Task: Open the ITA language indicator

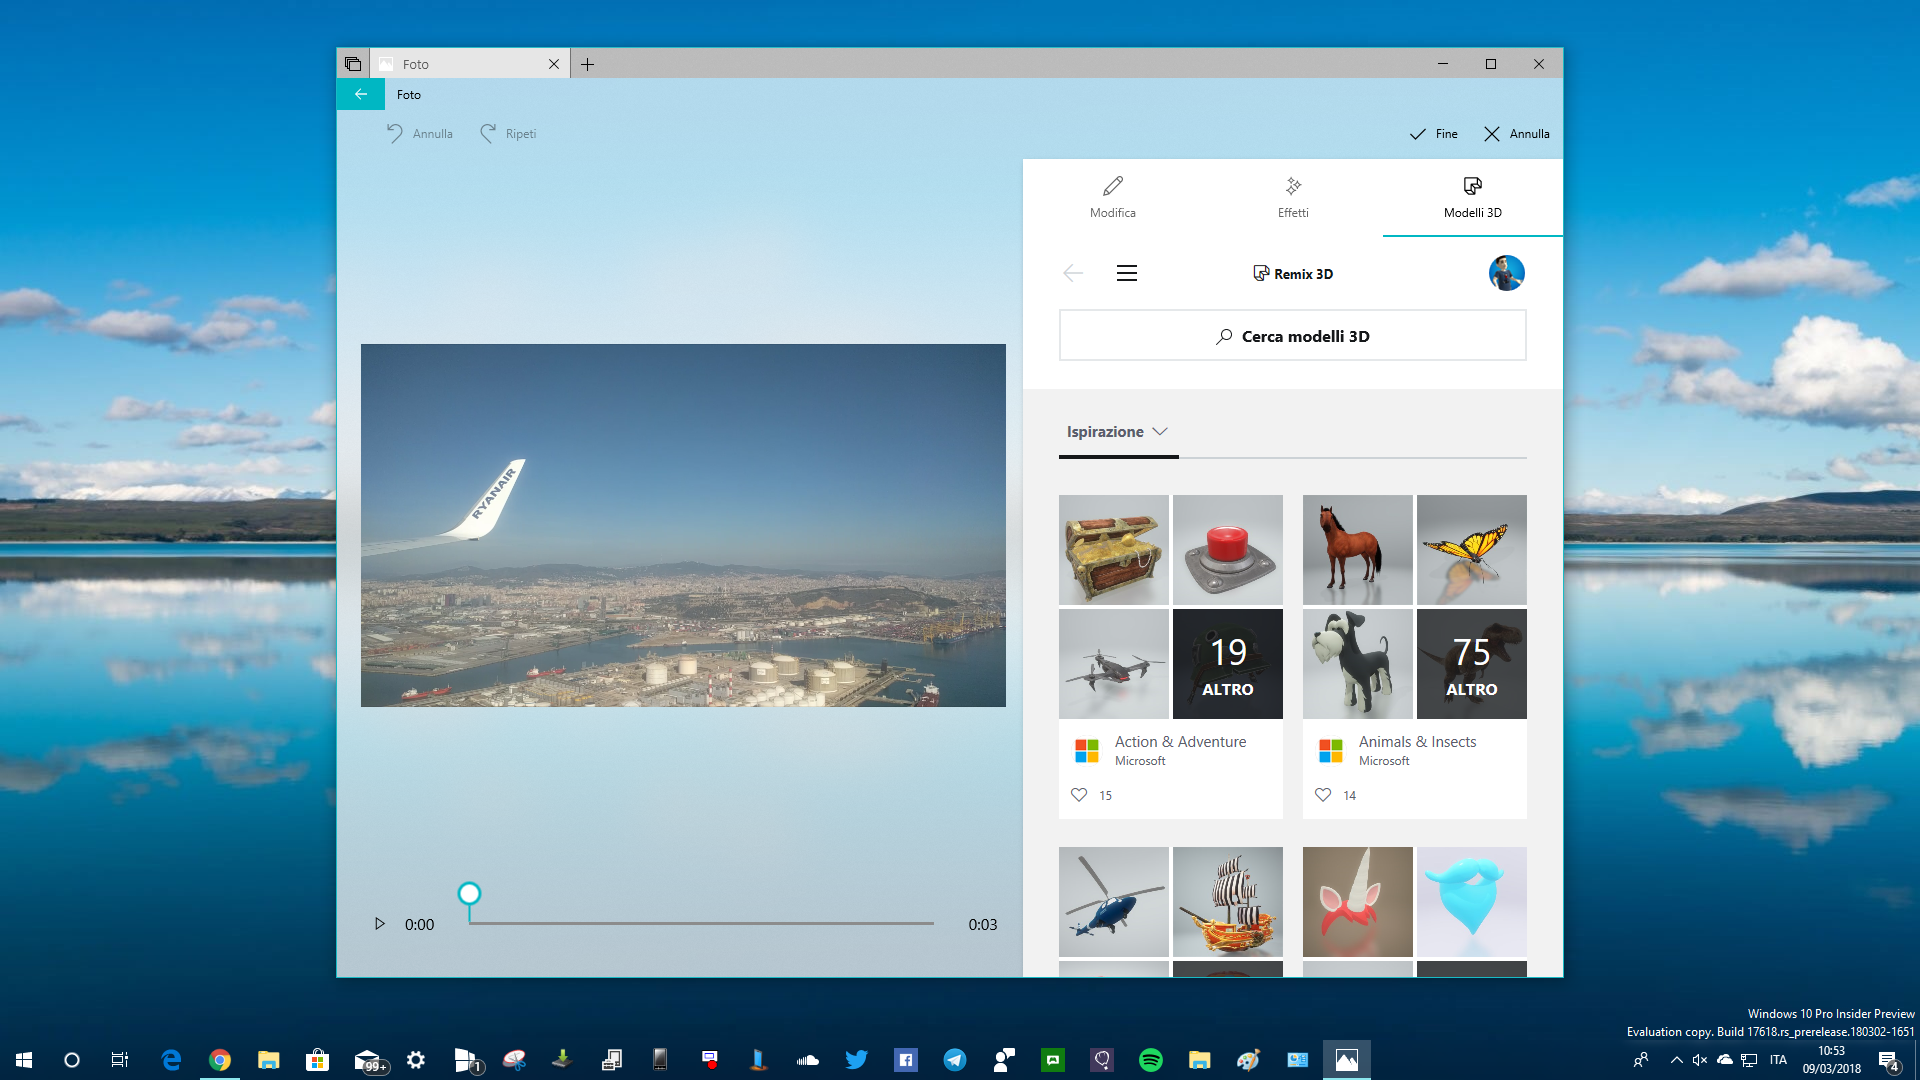Action: [x=1778, y=1060]
